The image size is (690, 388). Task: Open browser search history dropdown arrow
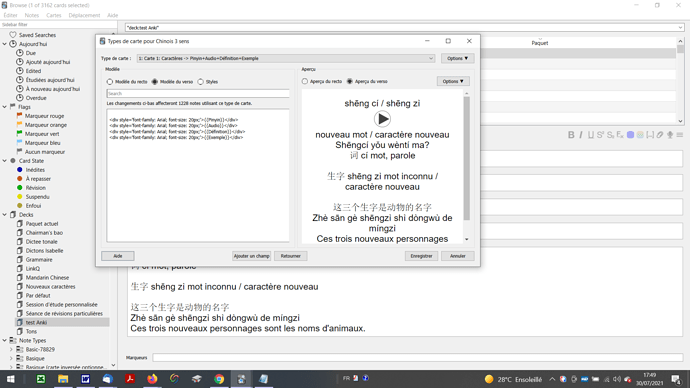(680, 28)
